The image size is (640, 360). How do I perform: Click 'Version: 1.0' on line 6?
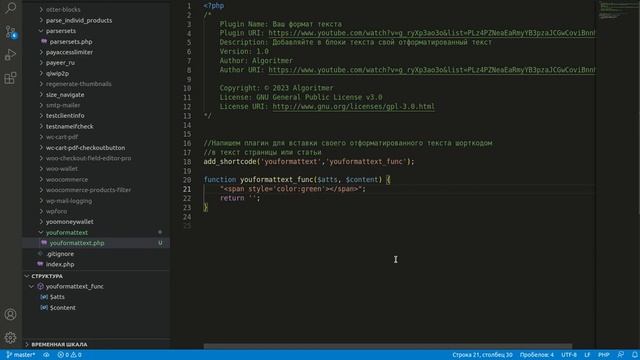point(244,51)
